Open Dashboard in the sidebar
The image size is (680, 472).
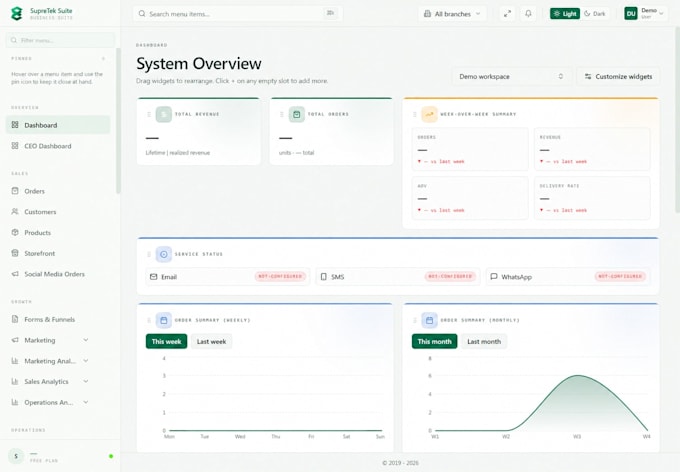point(58,125)
